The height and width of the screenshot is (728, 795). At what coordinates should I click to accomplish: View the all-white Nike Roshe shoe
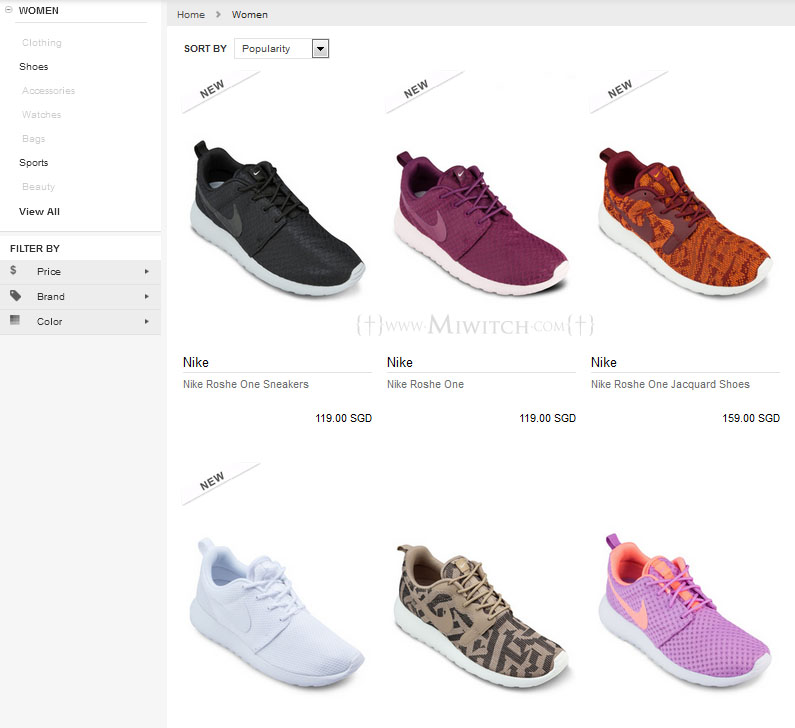[x=276, y=613]
